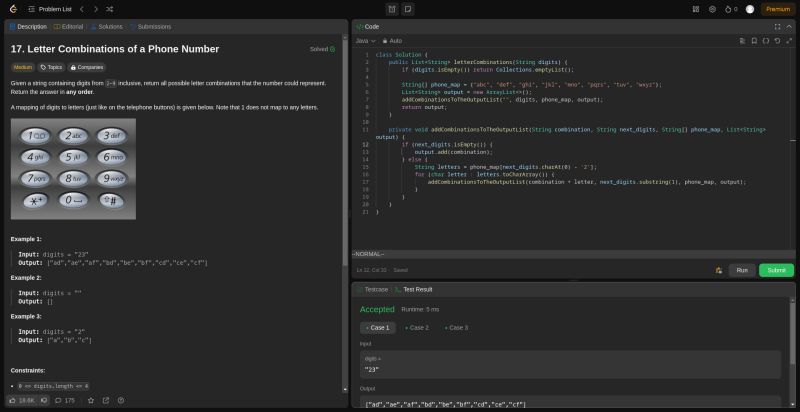The width and height of the screenshot is (800, 412).
Task: Click the streak fire counter
Action: click(731, 9)
